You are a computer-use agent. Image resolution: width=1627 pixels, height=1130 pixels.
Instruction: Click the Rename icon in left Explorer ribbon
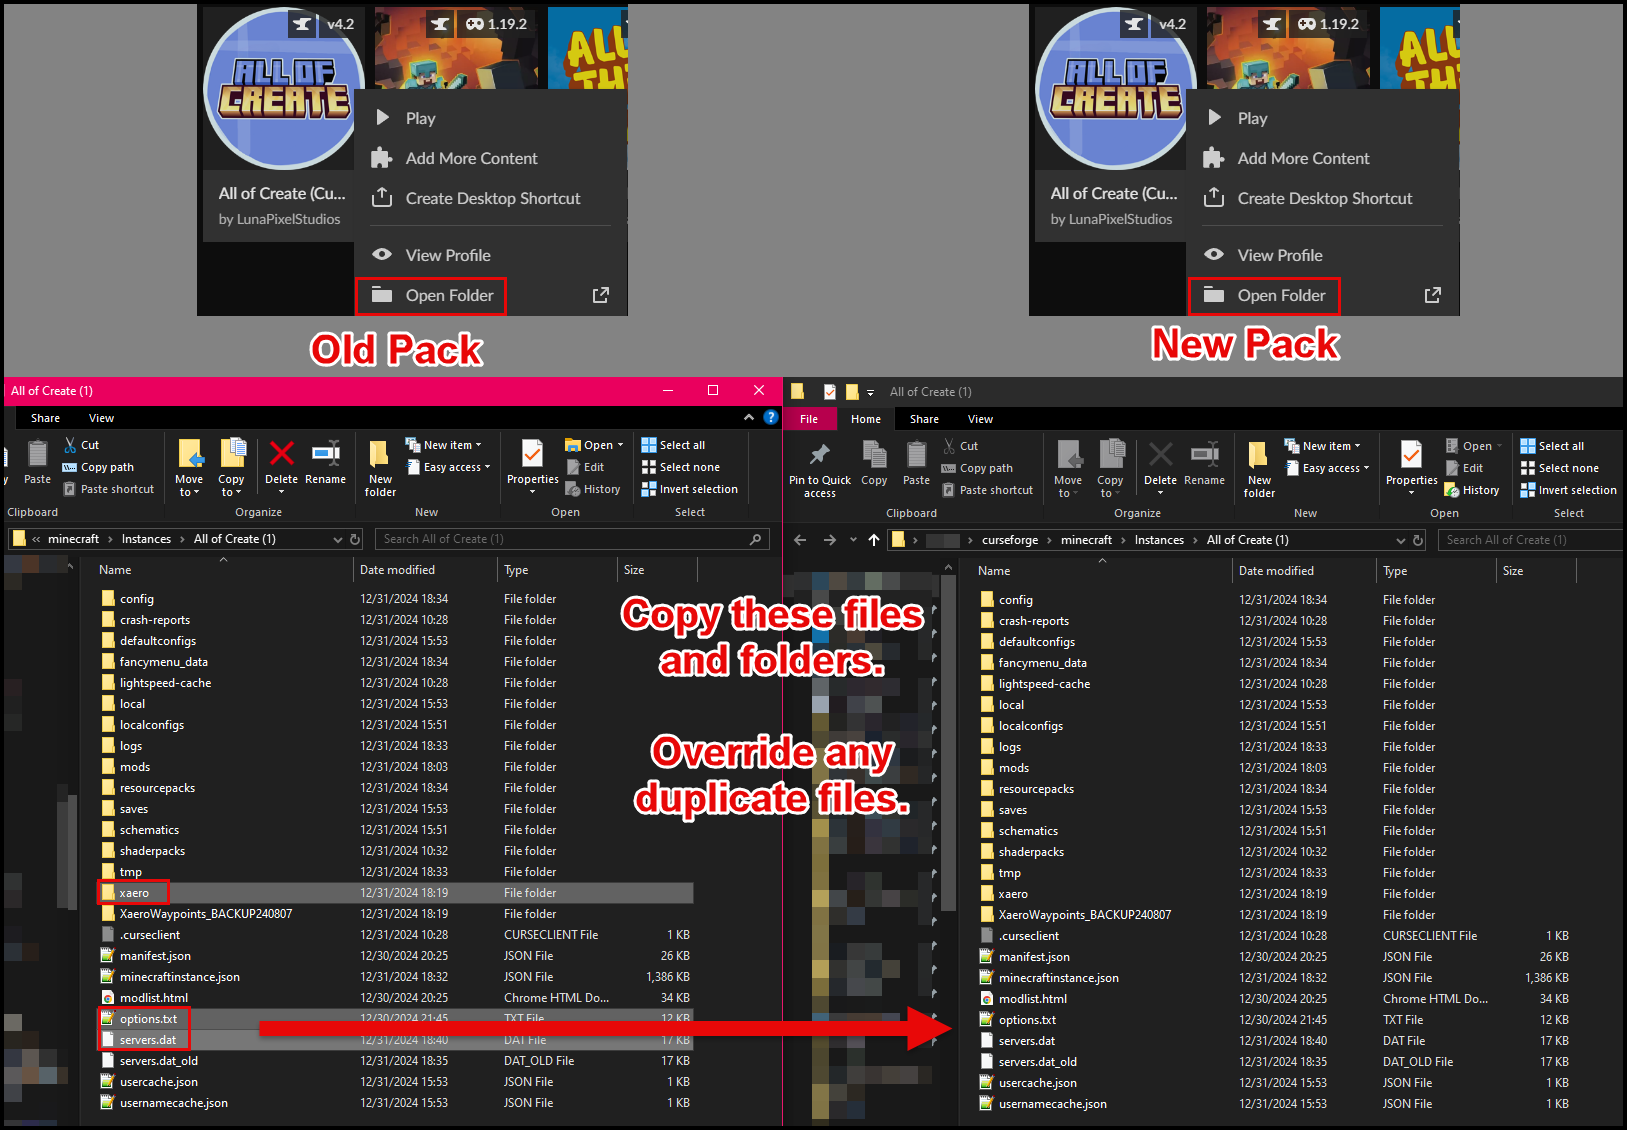325,455
